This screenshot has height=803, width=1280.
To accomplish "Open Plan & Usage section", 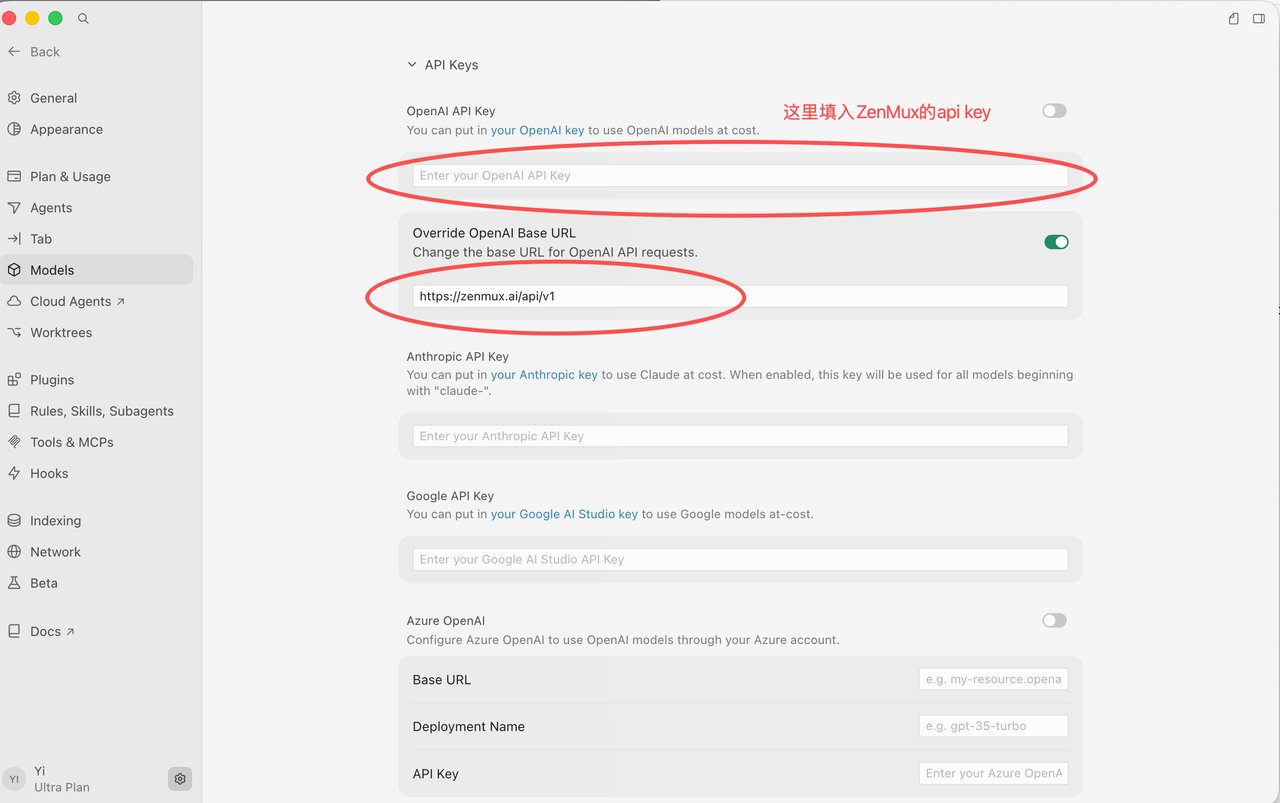I will click(x=70, y=176).
